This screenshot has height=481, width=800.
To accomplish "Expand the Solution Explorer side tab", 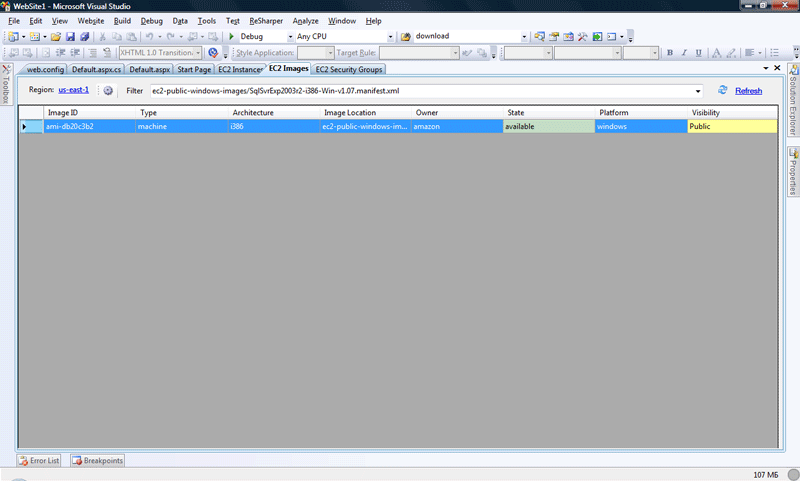I will [793, 100].
